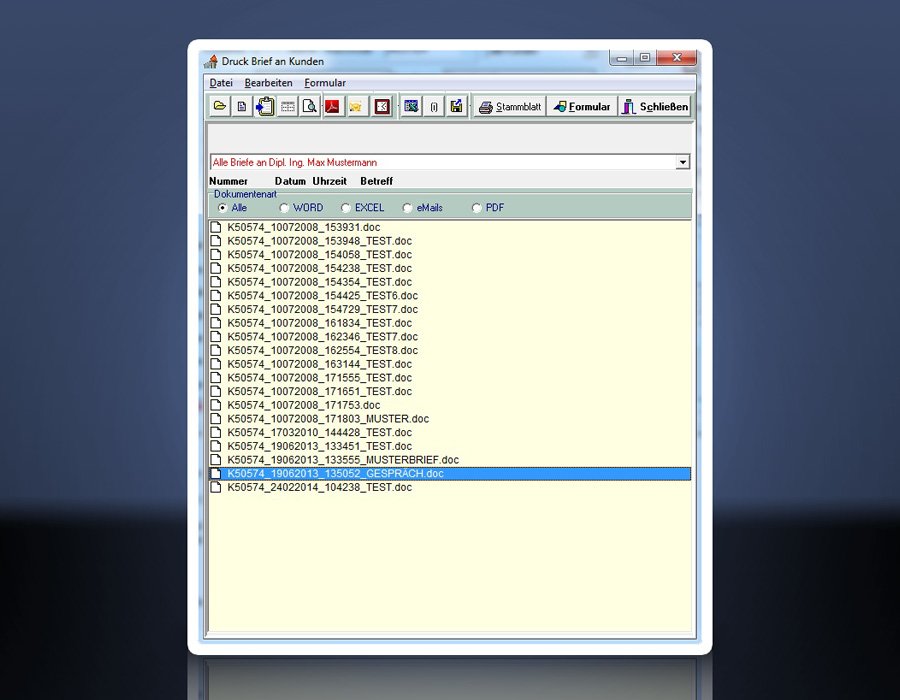900x700 pixels.
Task: Click the clipboard paste icon with arrow
Action: [265, 106]
